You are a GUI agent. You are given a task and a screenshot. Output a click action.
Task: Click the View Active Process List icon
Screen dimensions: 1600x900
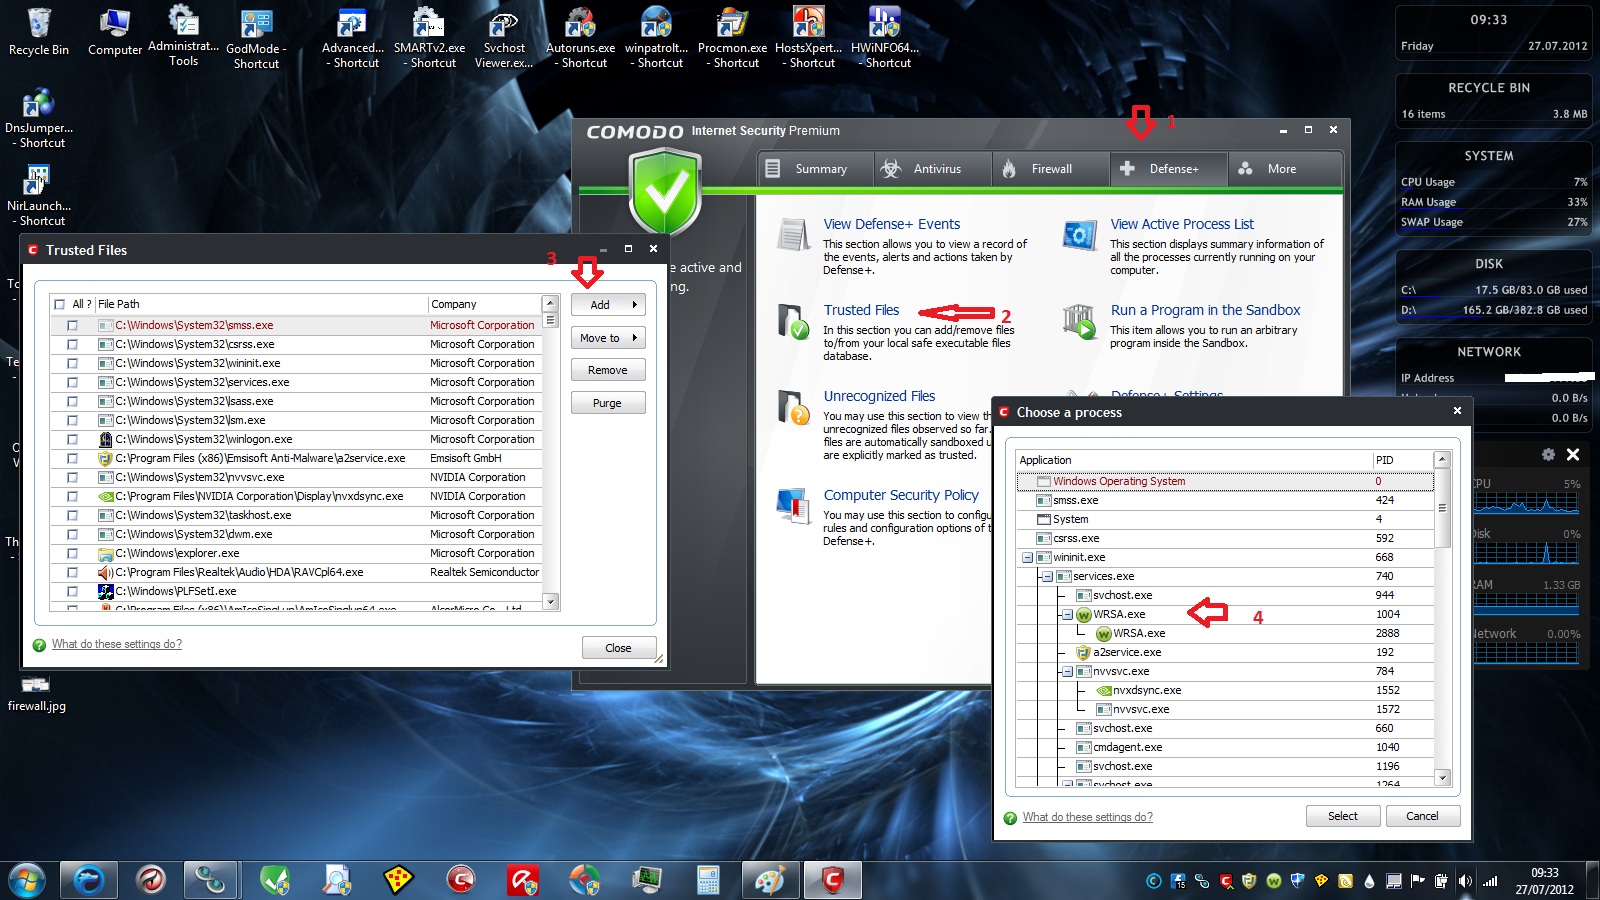point(1080,235)
